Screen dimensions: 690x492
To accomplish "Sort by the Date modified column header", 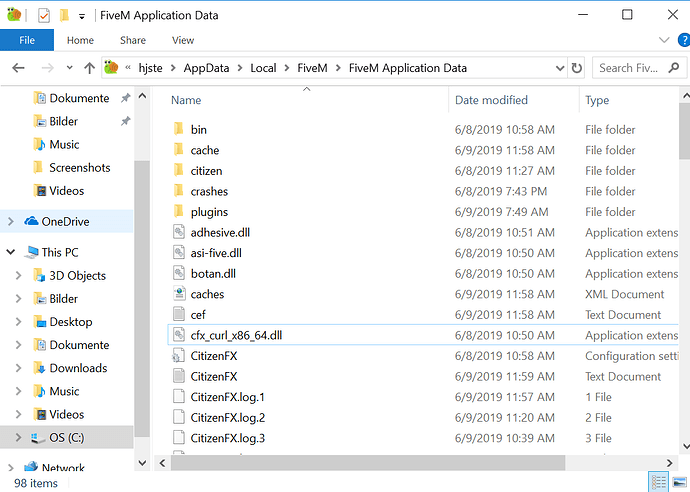I will coord(491,100).
